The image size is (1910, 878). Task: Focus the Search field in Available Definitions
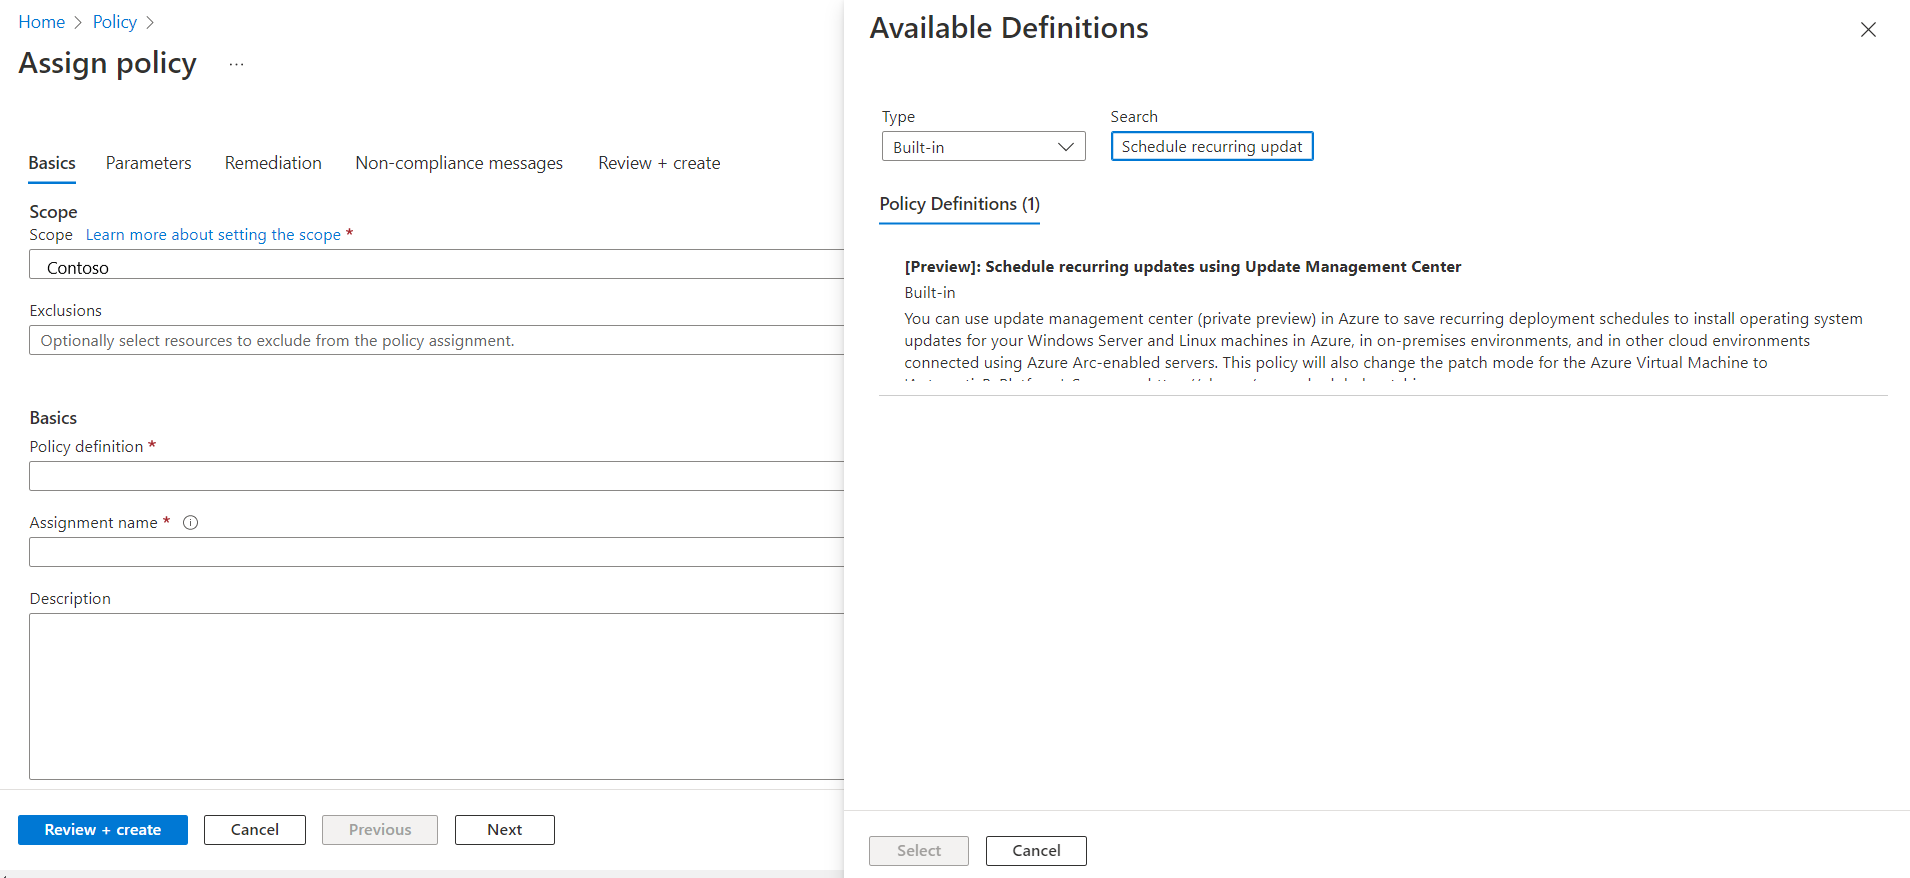point(1211,146)
